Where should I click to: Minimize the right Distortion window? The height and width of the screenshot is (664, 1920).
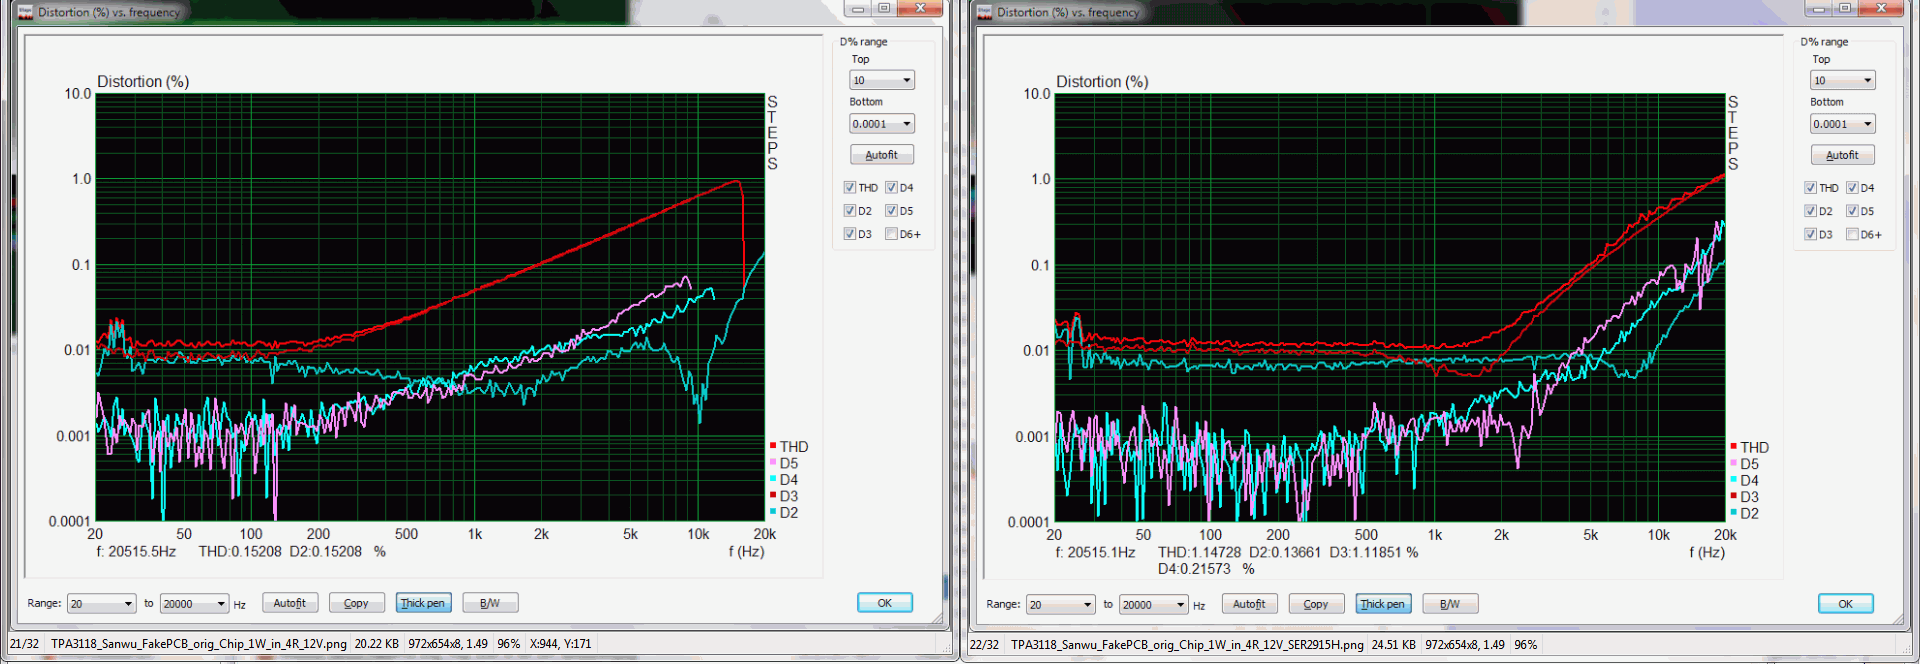[x=1818, y=8]
